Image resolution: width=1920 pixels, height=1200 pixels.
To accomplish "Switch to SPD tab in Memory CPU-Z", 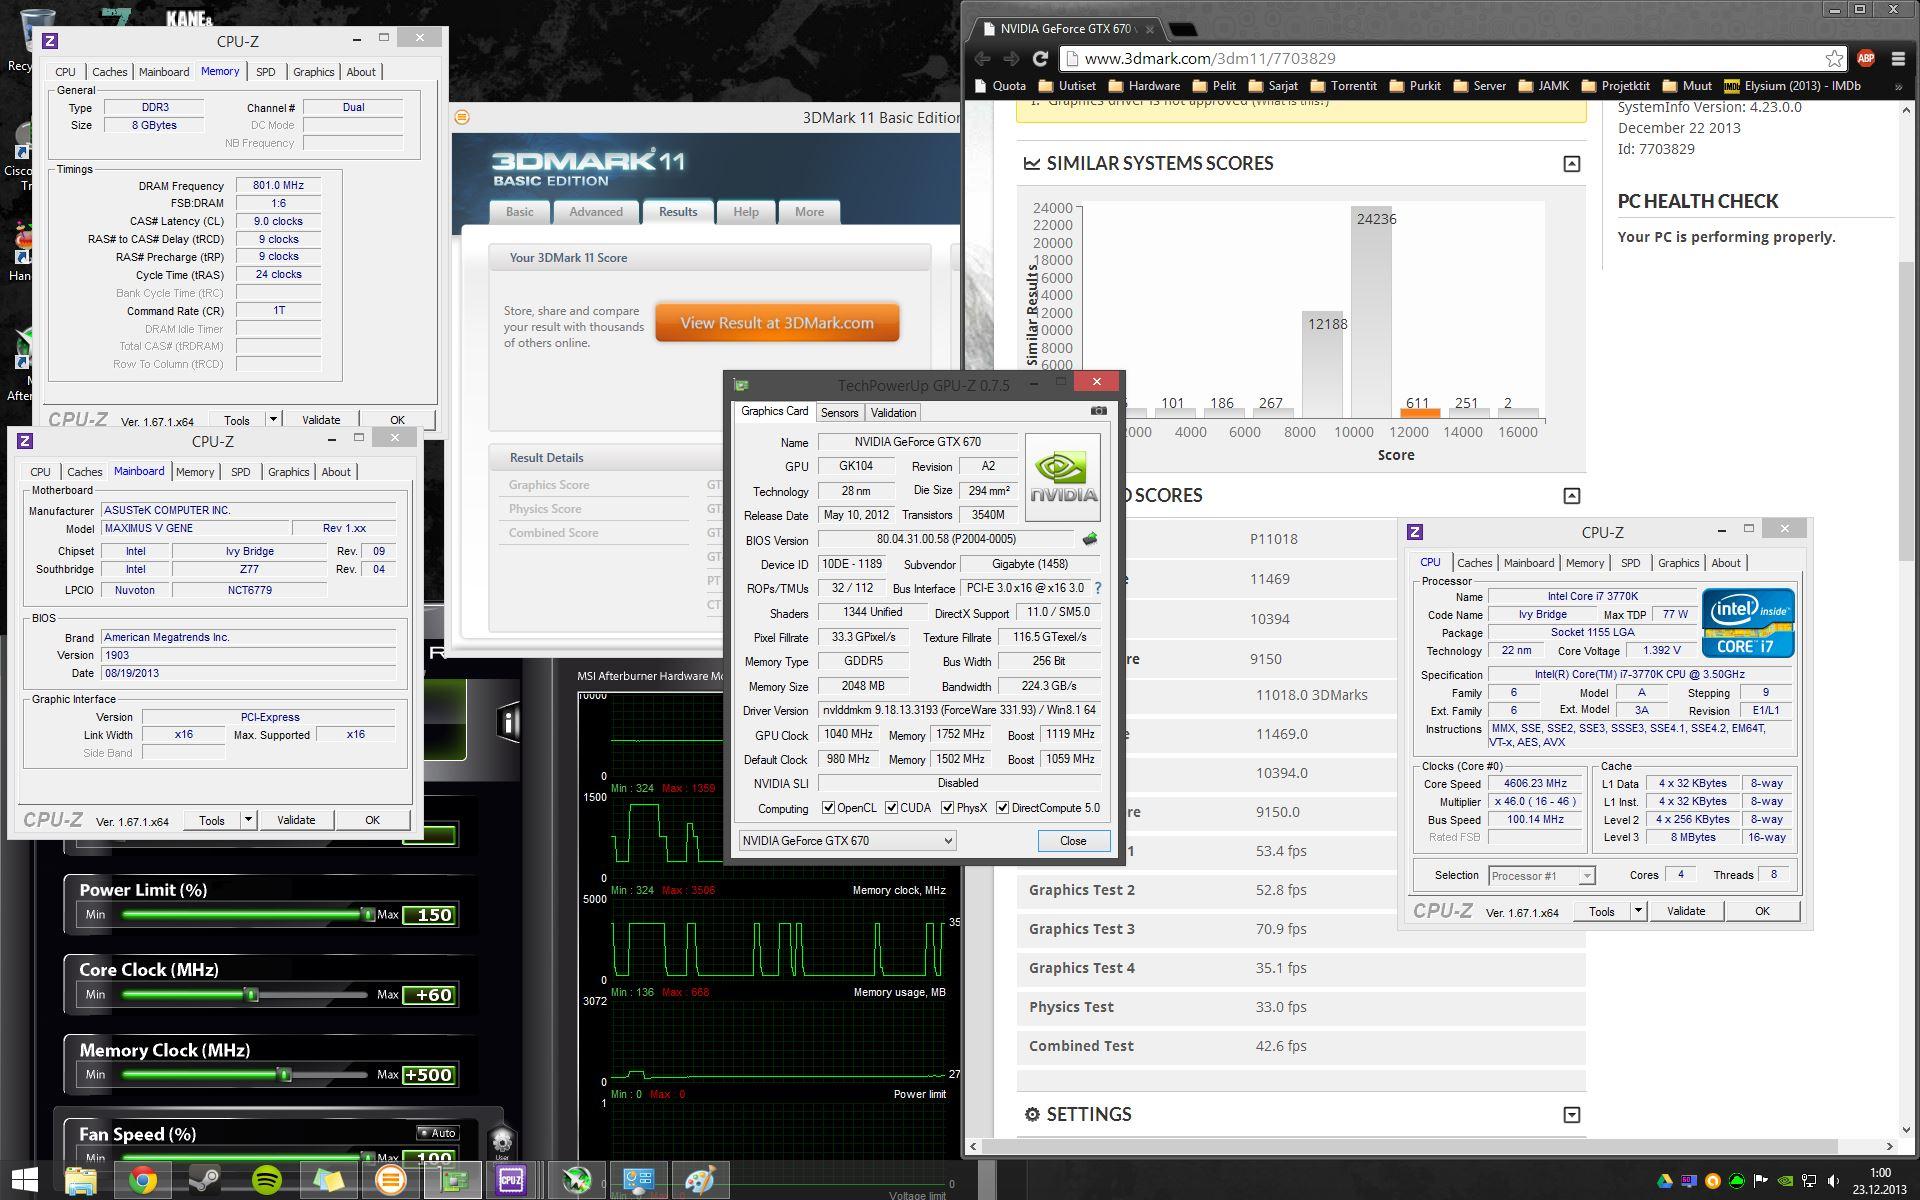I will (x=265, y=72).
